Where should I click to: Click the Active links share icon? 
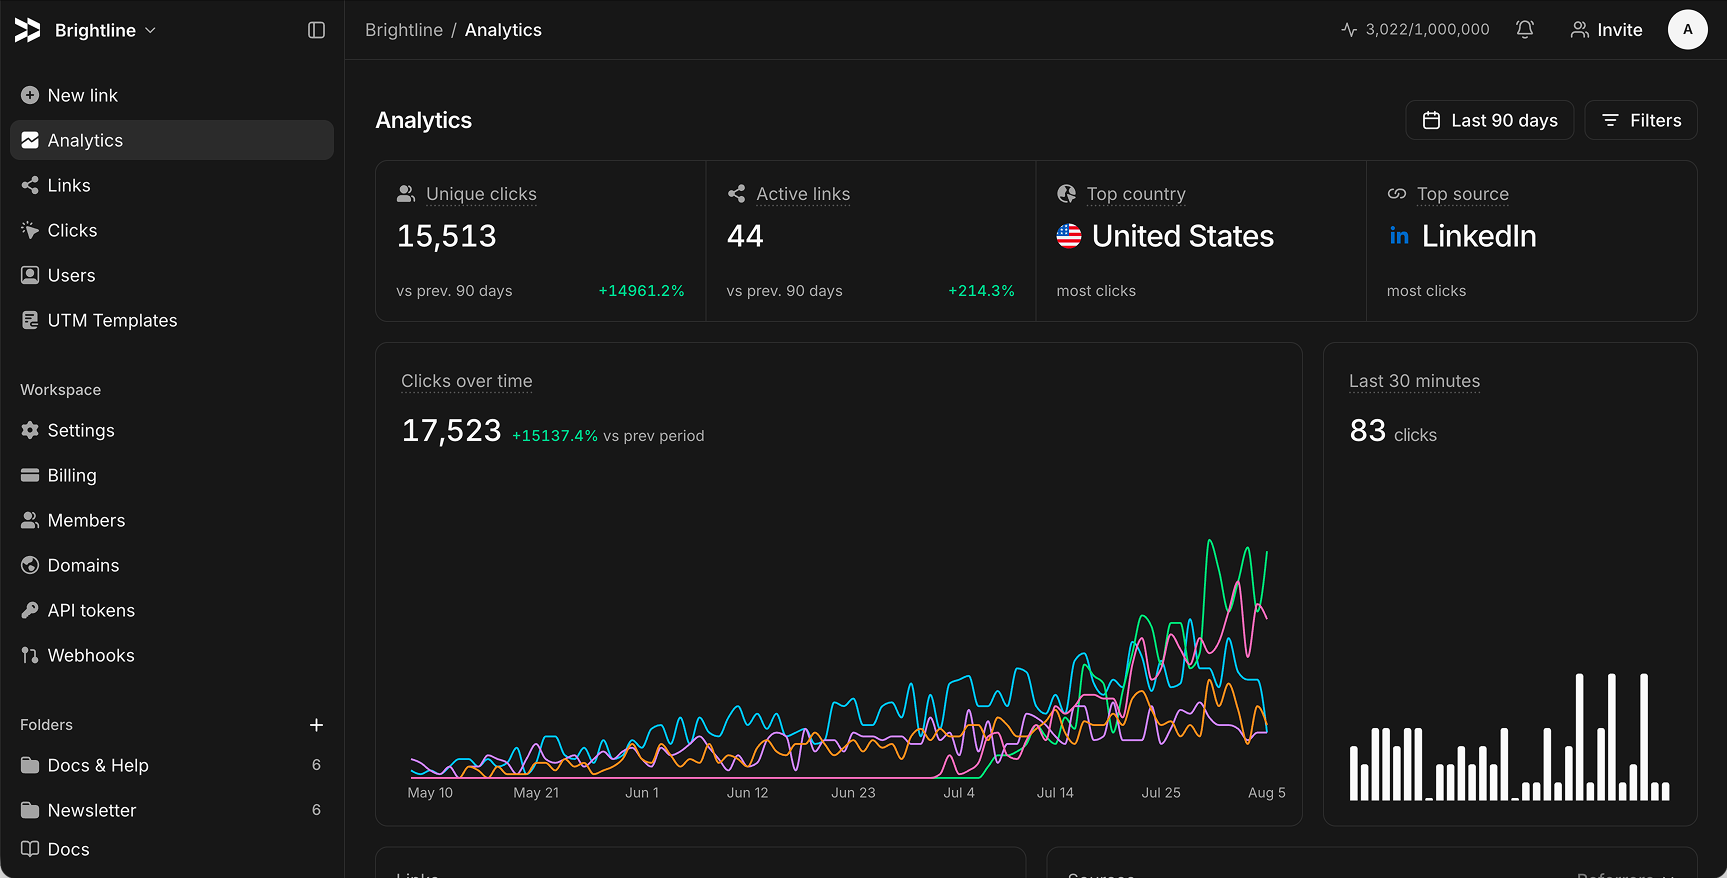pos(737,194)
